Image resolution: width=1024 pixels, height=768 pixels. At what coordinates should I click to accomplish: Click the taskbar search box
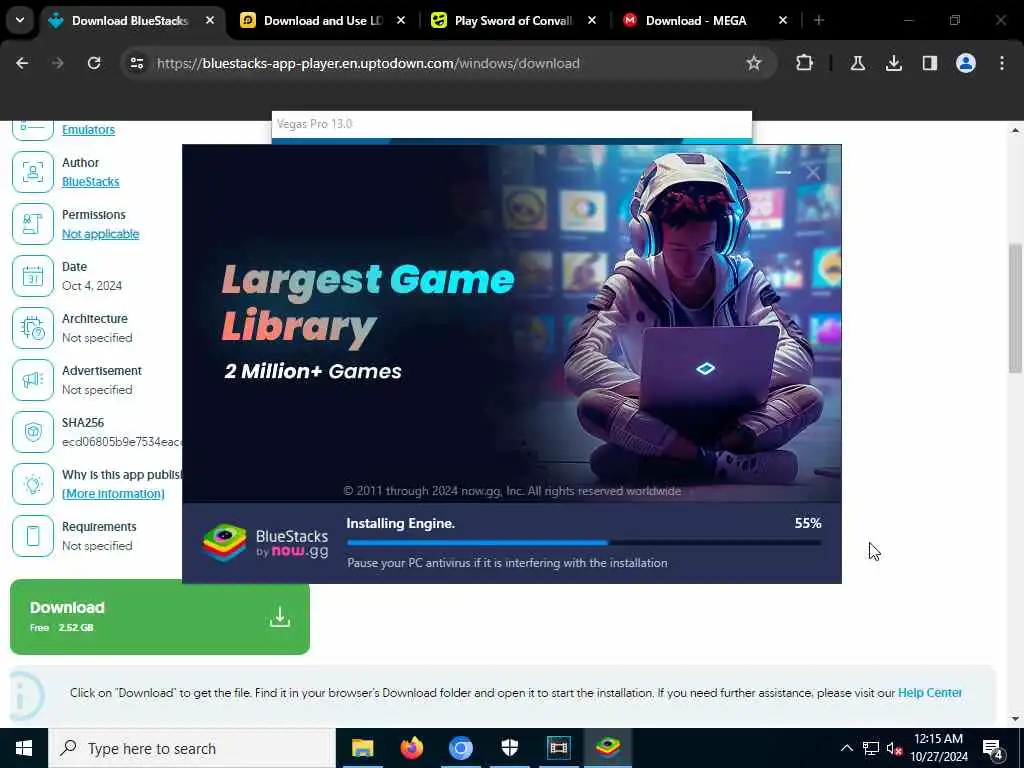pos(191,748)
